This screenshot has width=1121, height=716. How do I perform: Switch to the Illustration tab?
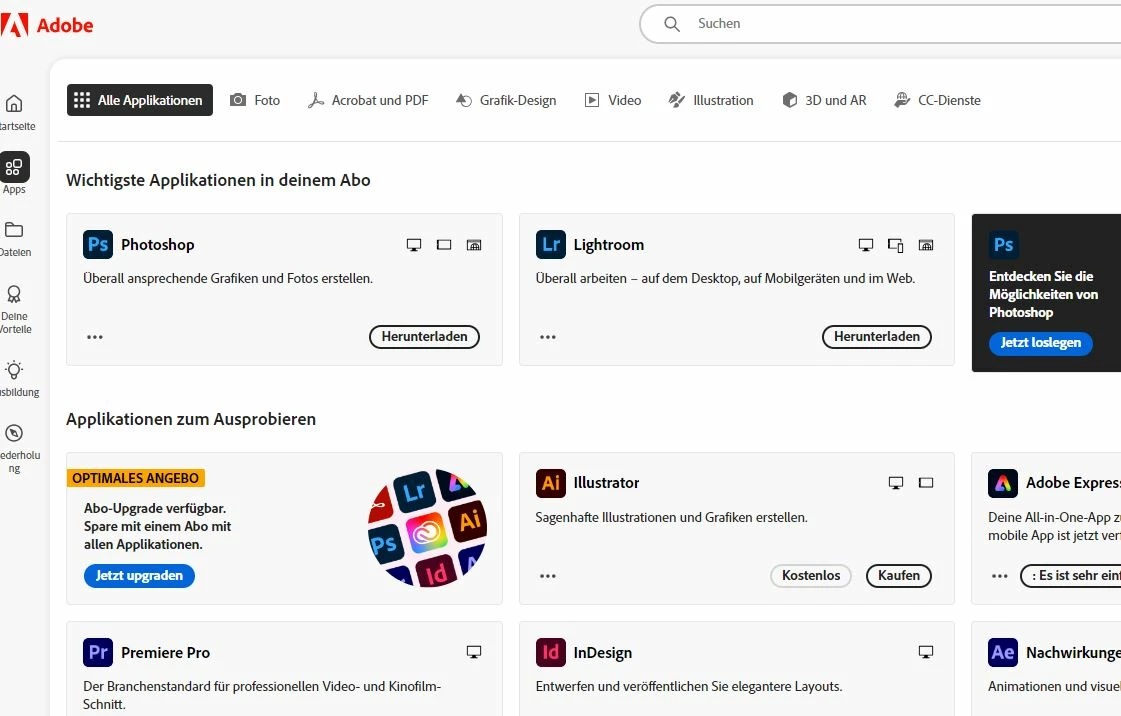coord(711,100)
